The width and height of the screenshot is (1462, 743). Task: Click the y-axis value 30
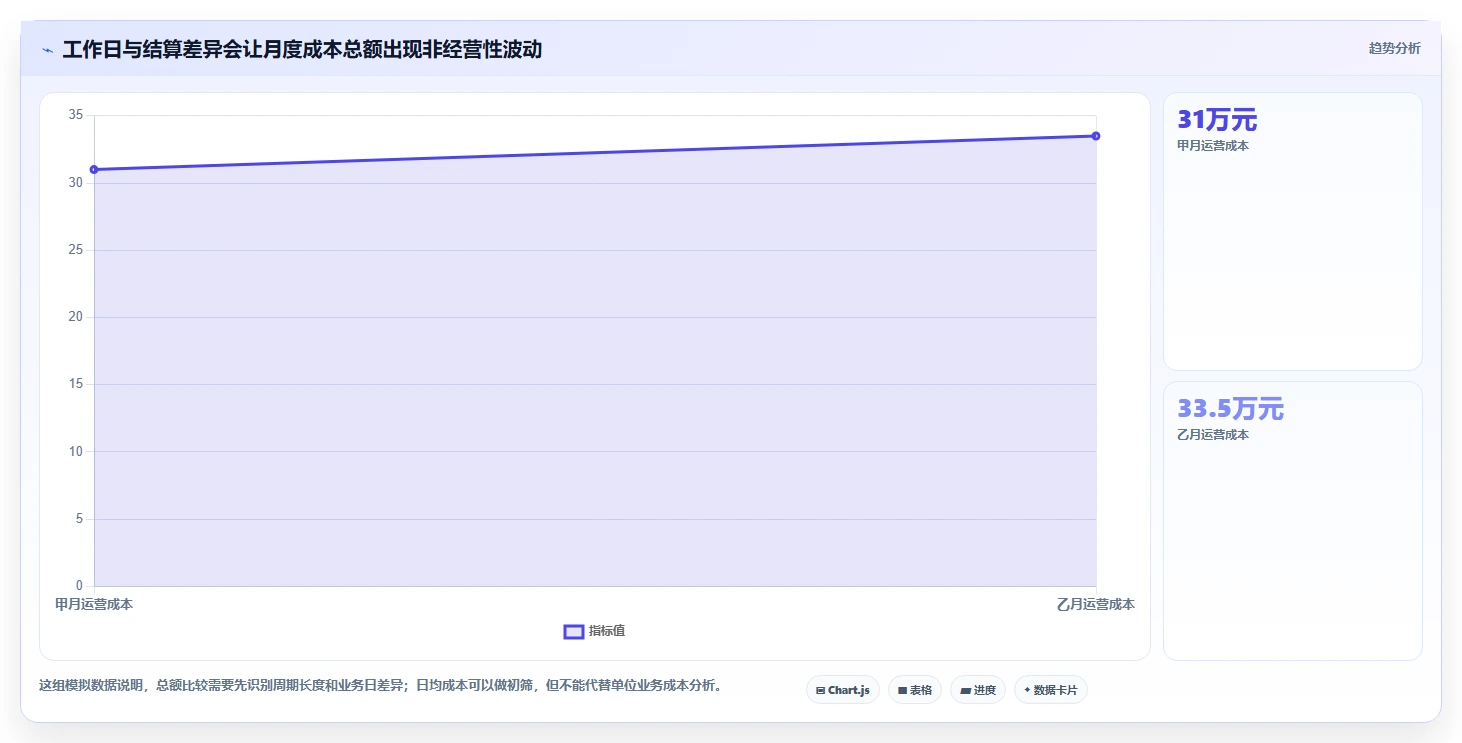[76, 183]
